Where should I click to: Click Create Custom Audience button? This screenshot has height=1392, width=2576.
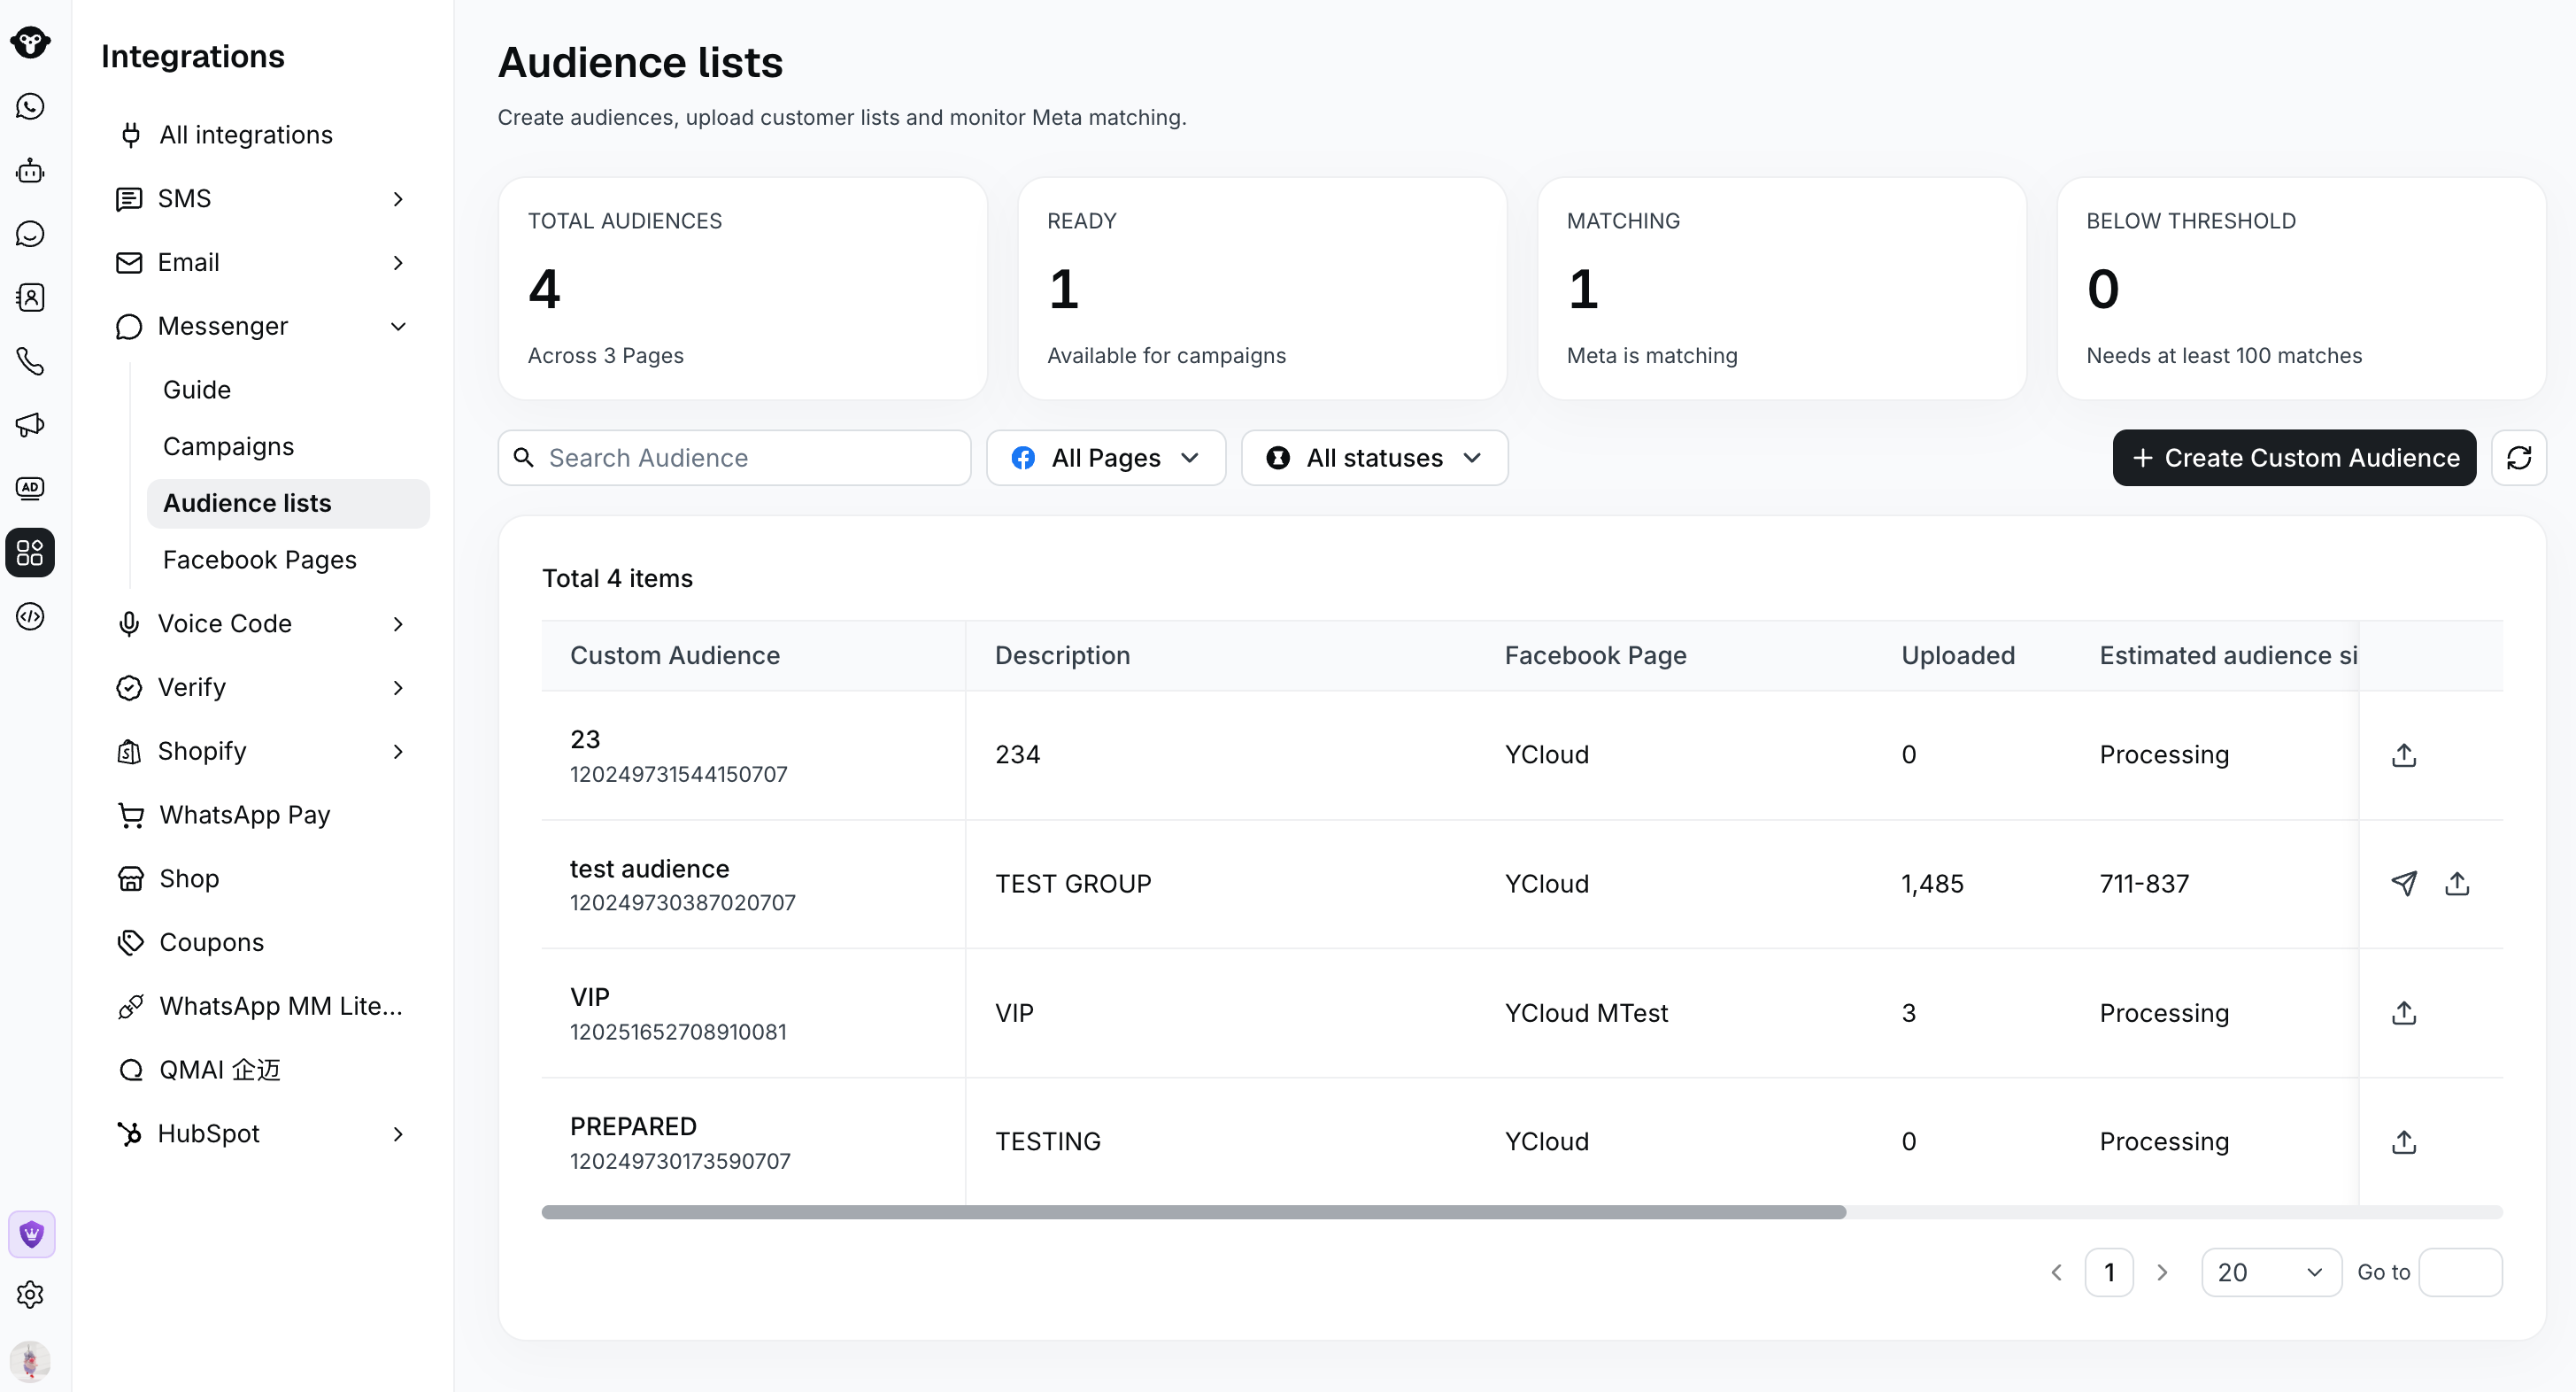tap(2294, 458)
